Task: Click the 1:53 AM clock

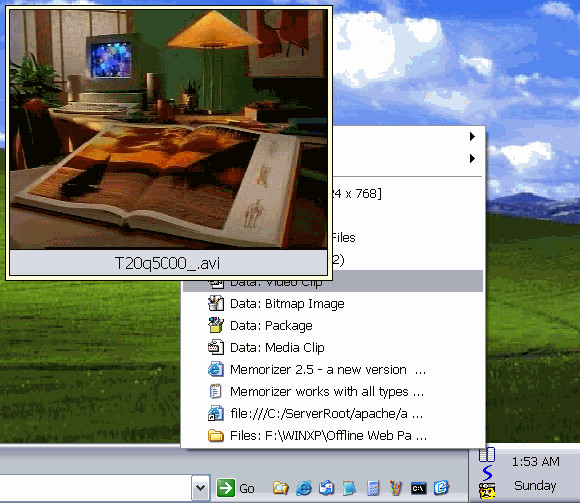Action: pyautogui.click(x=536, y=462)
